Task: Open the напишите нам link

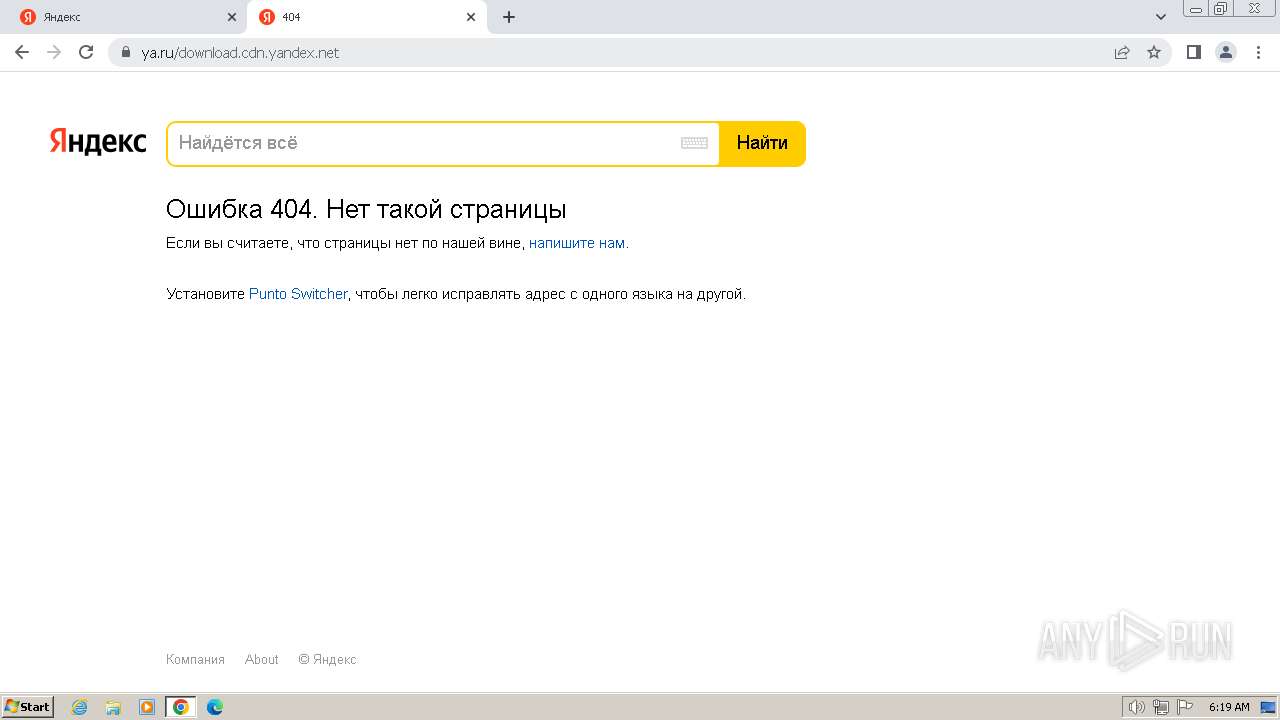Action: click(577, 243)
